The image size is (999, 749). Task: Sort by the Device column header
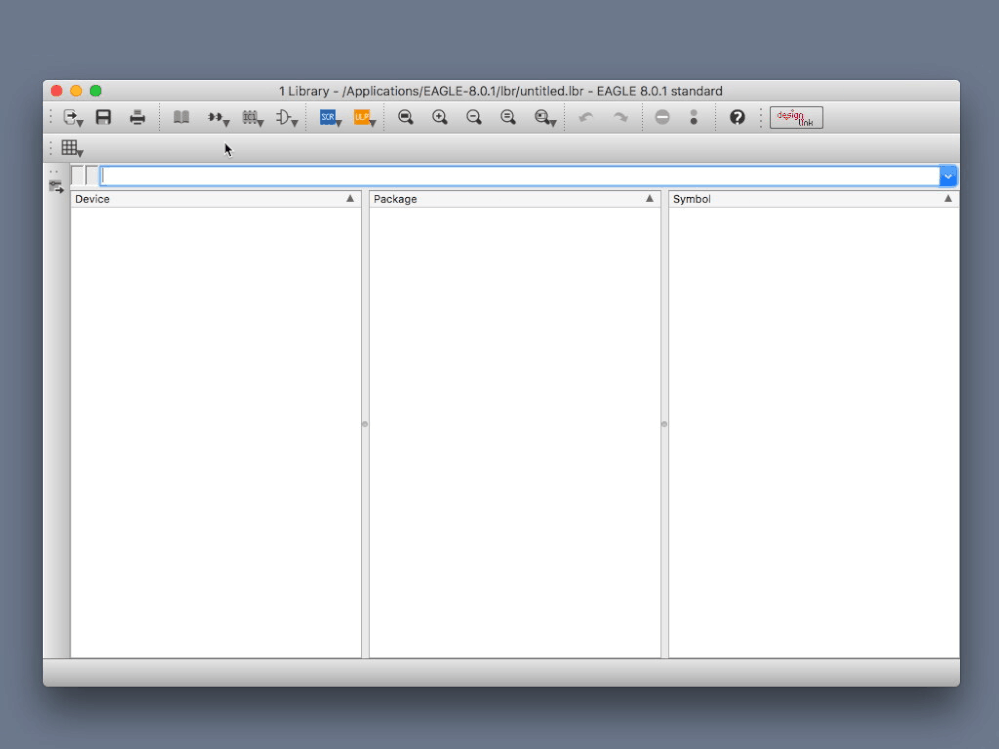215,199
